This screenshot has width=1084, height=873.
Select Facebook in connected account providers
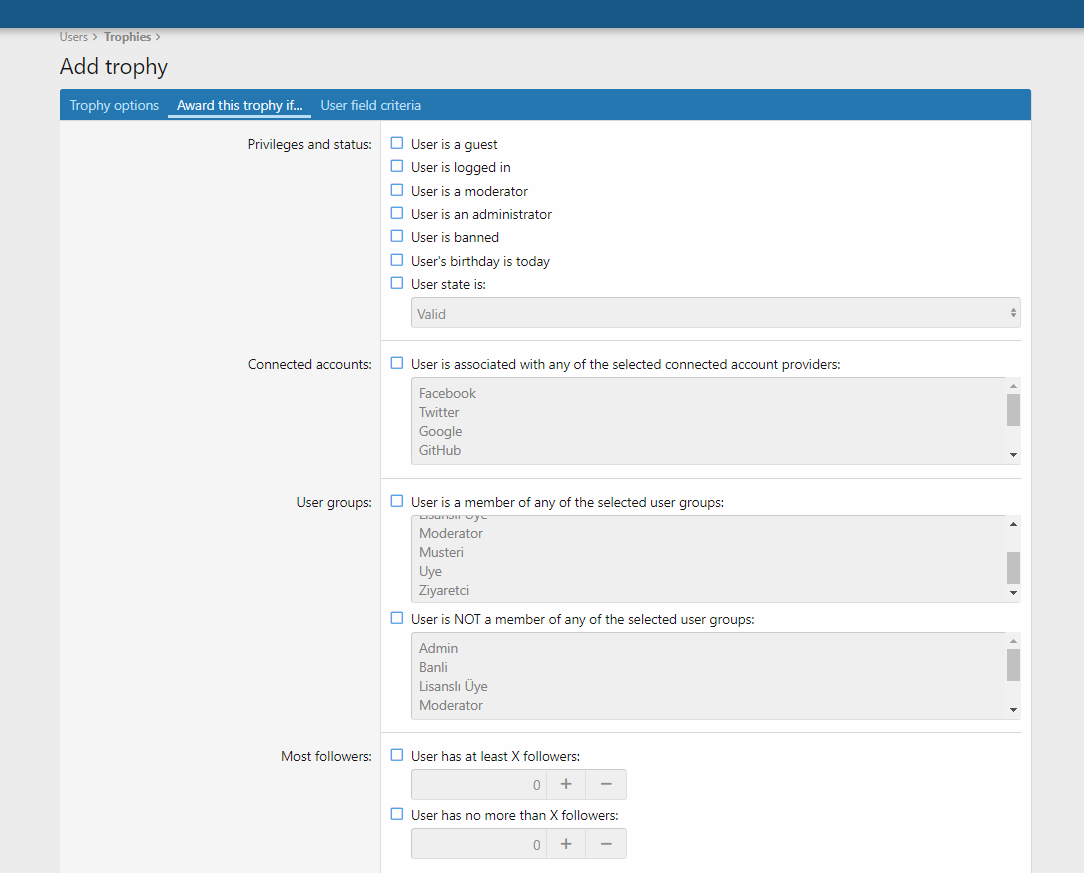click(448, 393)
